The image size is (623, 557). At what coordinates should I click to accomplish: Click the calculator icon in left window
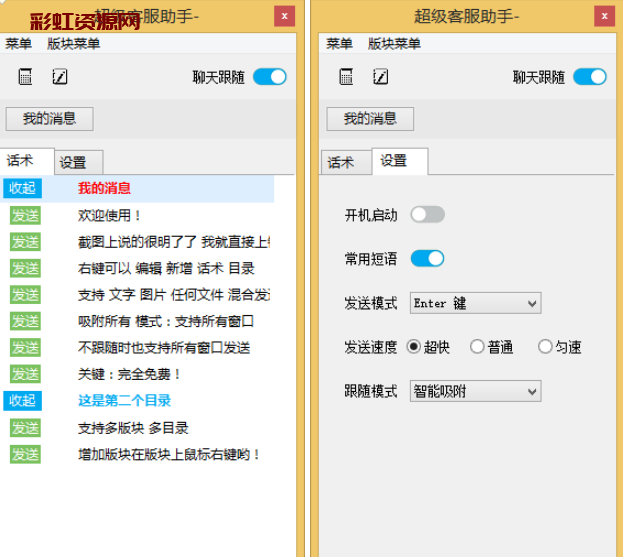(26, 77)
